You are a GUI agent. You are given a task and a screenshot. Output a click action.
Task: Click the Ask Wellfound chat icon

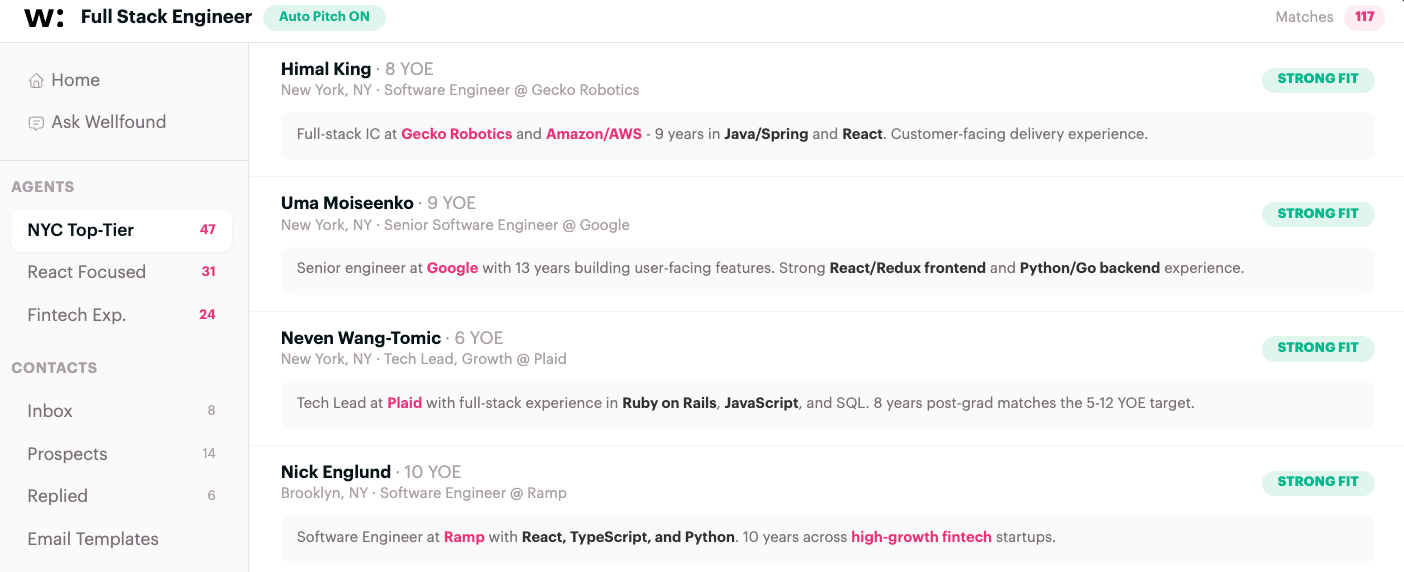point(36,123)
